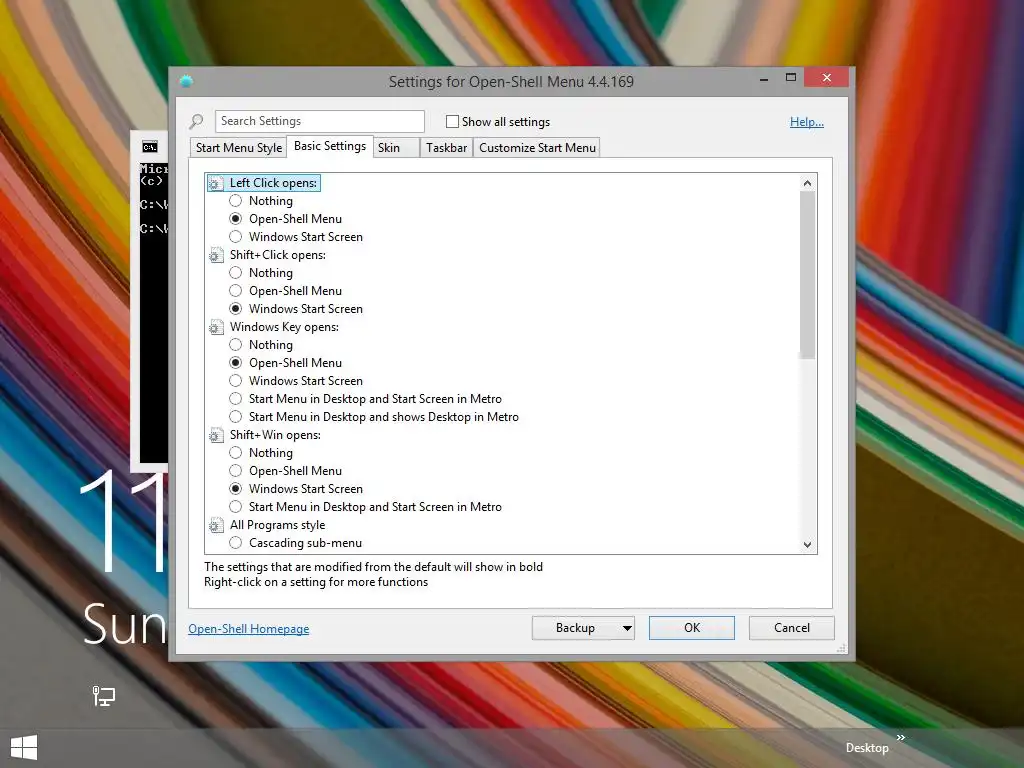Click the settings list scrollbar thumb
The width and height of the screenshot is (1024, 768).
[x=807, y=275]
